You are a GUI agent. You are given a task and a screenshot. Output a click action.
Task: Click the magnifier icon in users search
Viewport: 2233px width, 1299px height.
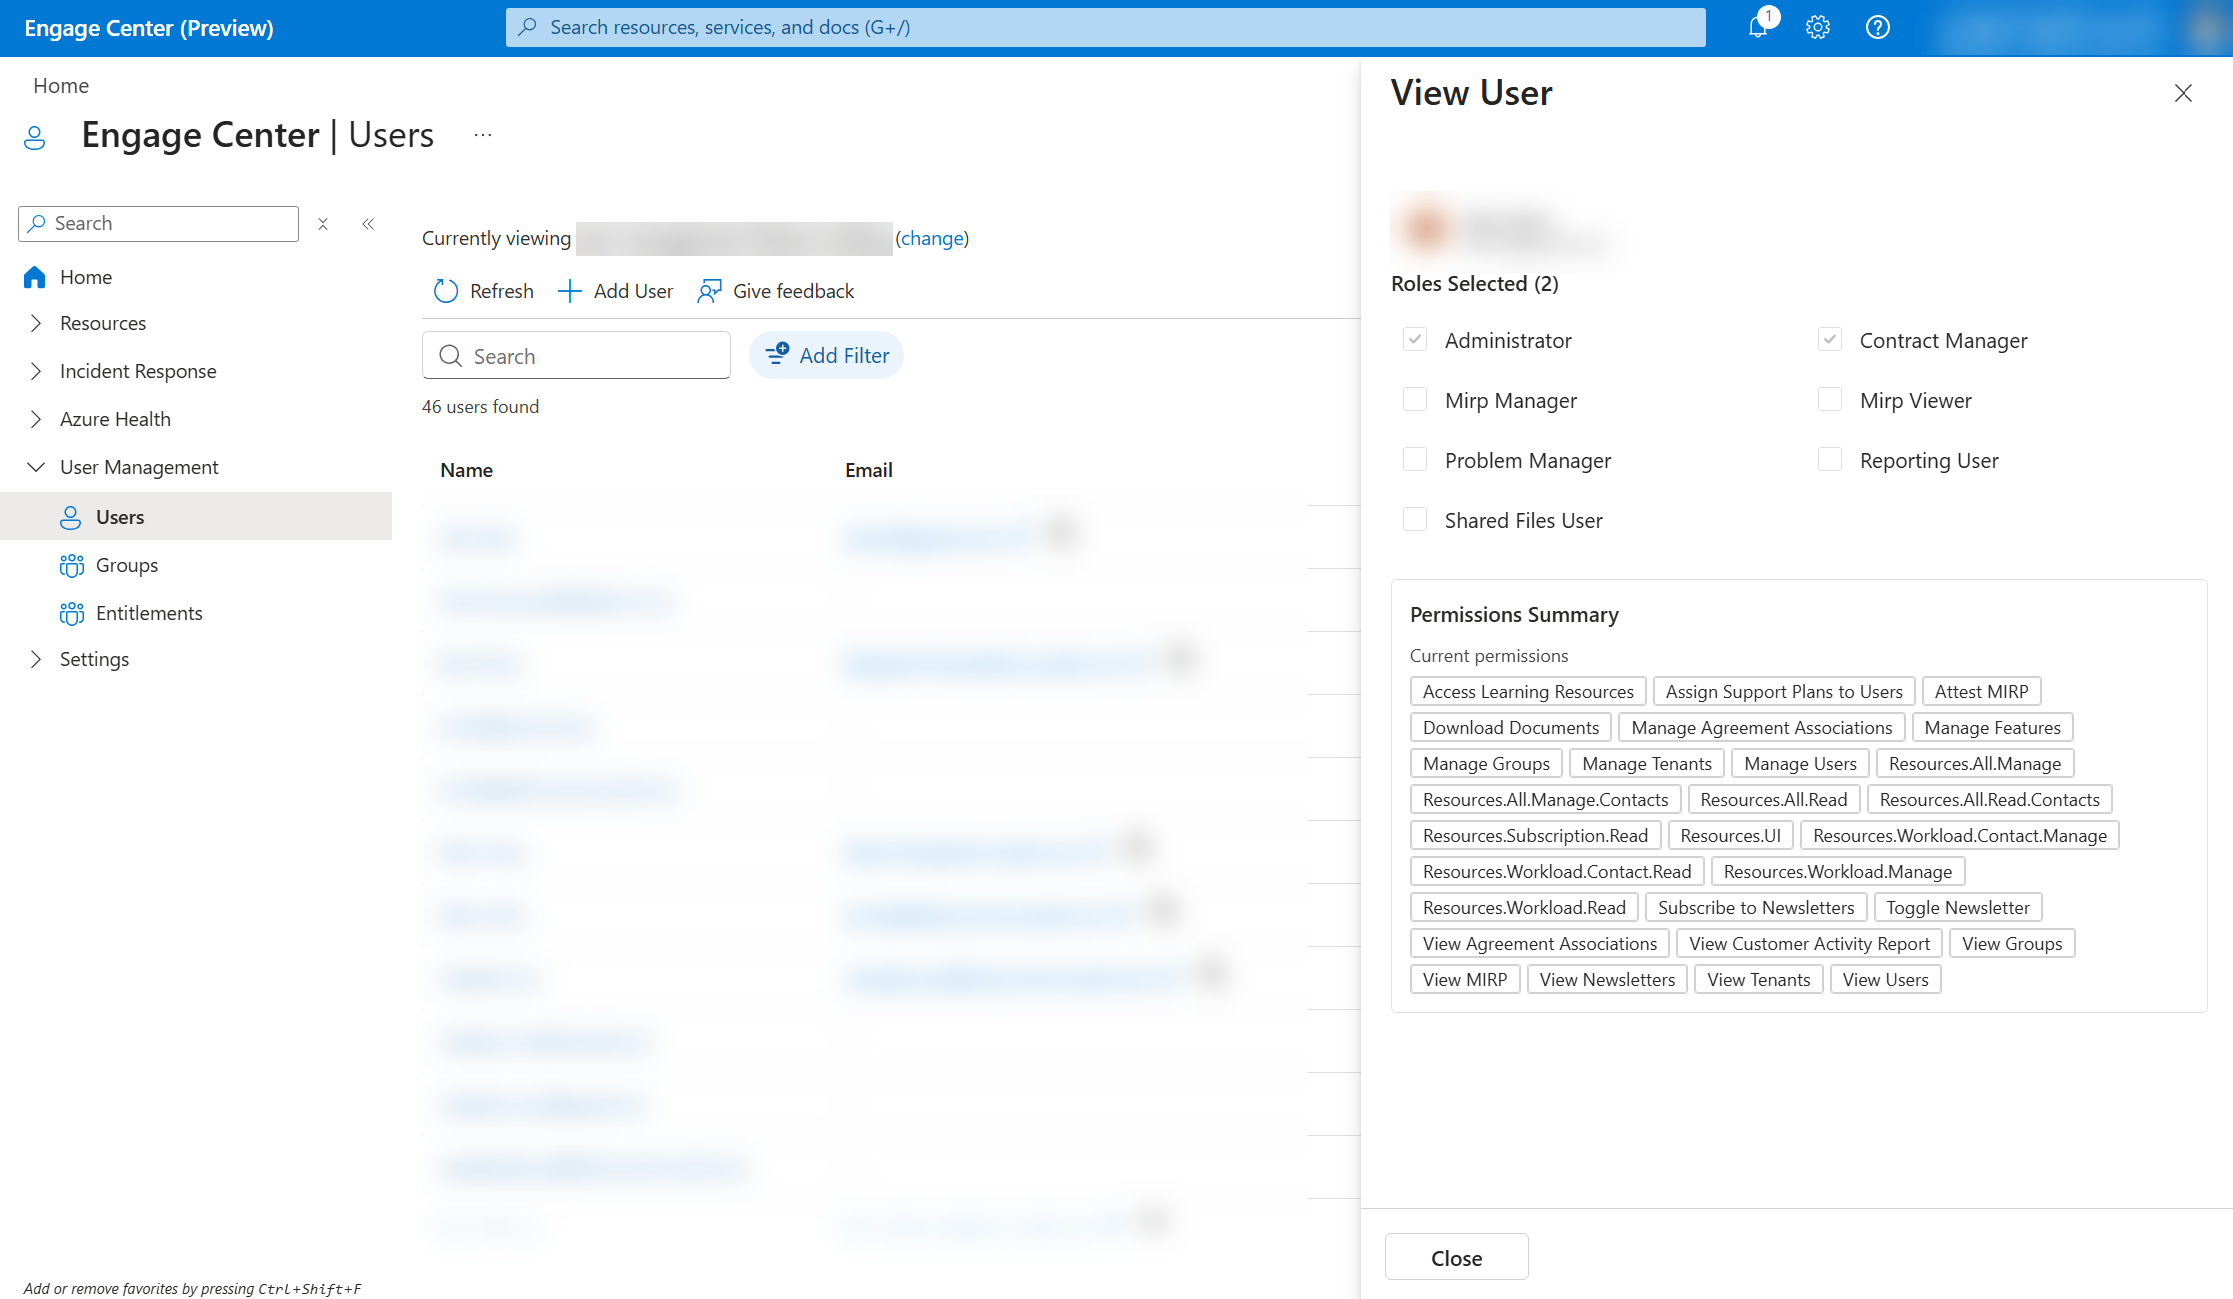(451, 356)
